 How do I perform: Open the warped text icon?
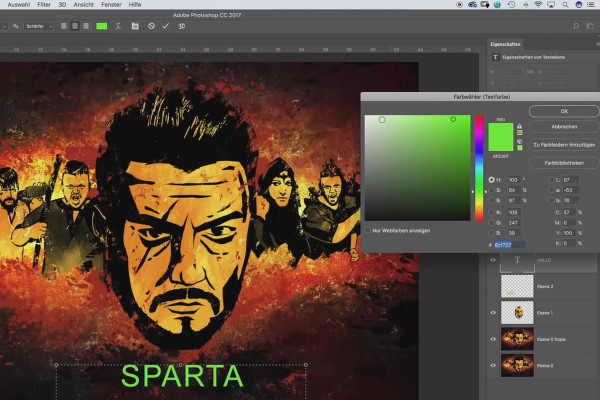tap(118, 26)
